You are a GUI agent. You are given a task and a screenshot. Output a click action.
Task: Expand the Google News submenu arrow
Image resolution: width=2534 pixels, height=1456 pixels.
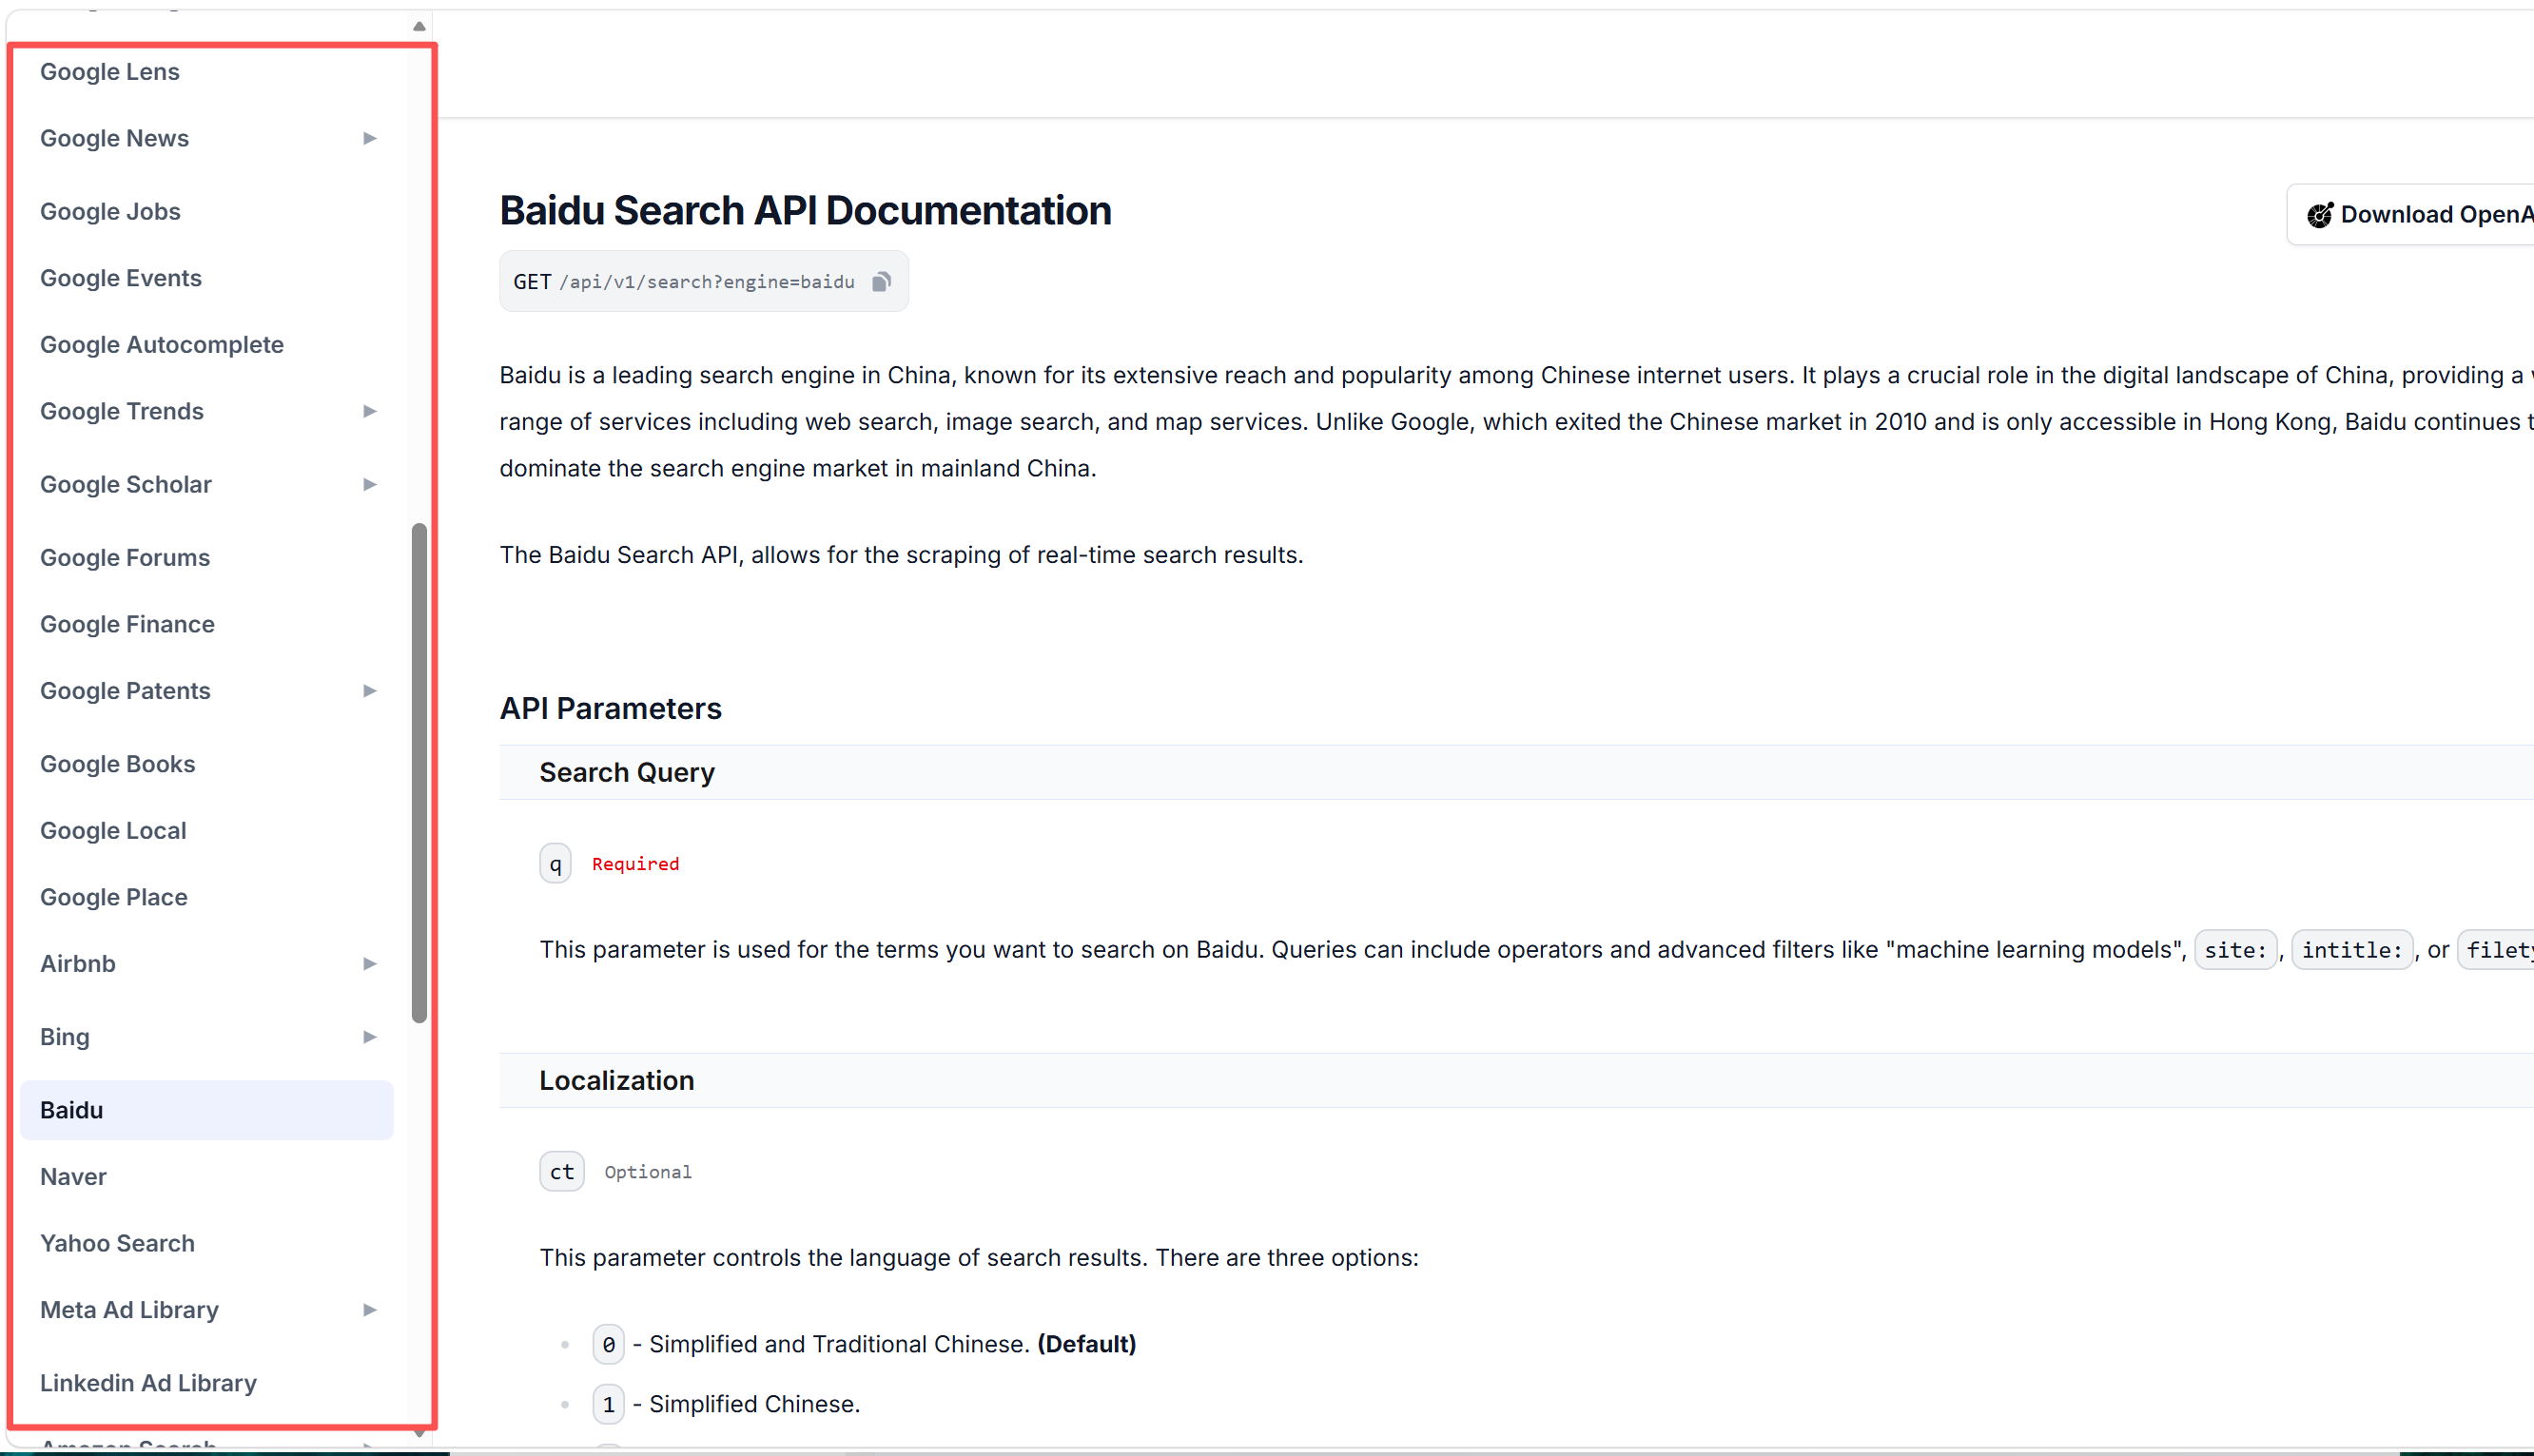pos(369,138)
